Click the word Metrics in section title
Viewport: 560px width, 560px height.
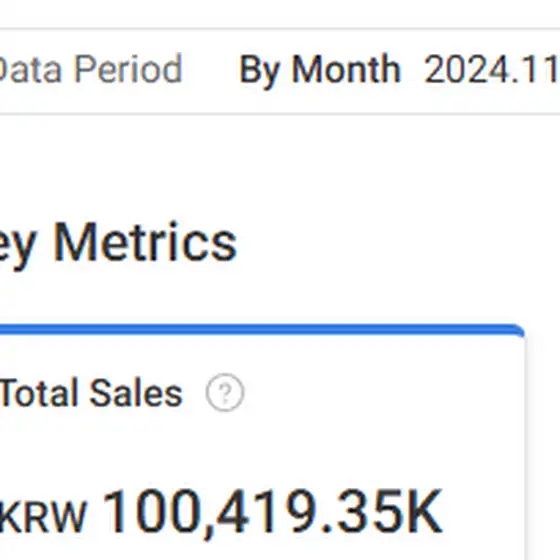(145, 242)
